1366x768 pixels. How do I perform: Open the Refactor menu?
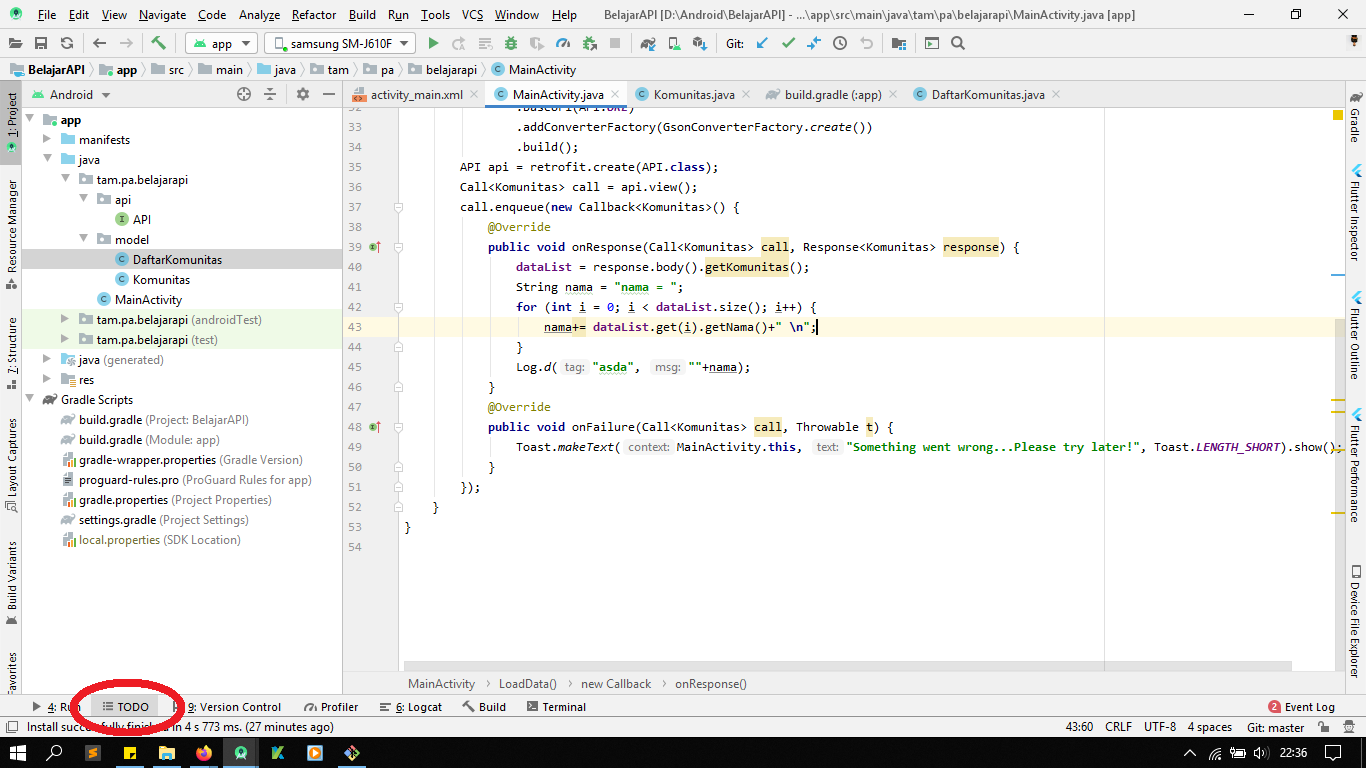[314, 15]
